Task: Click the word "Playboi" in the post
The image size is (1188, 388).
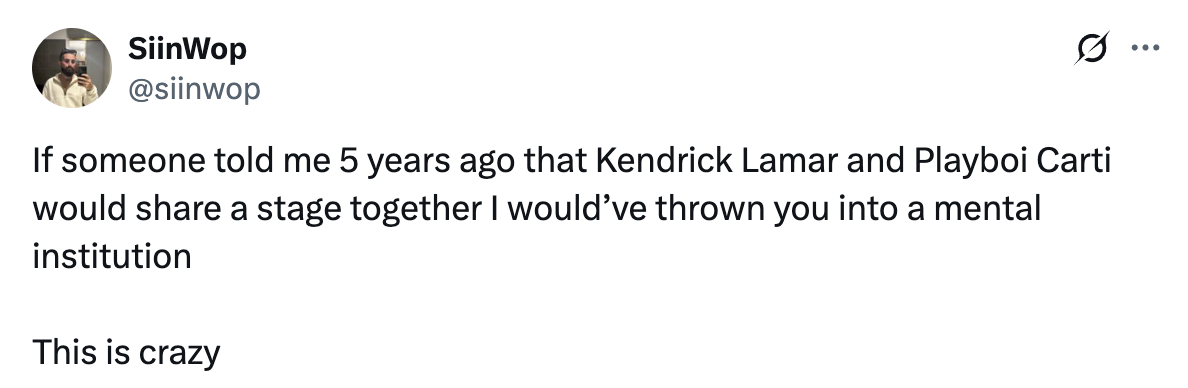Action: click(971, 163)
